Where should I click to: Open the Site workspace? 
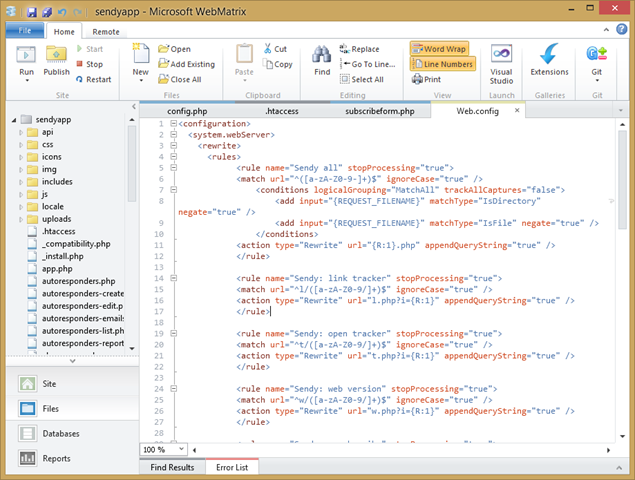coord(72,384)
